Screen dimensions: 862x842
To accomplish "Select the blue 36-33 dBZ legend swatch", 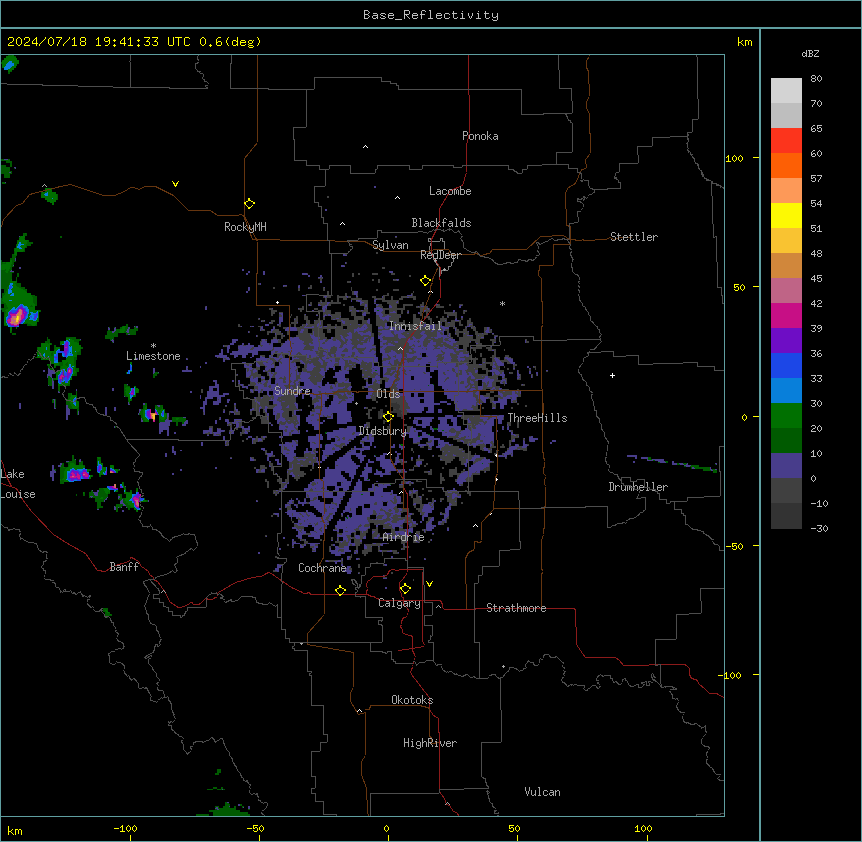I will coord(786,365).
